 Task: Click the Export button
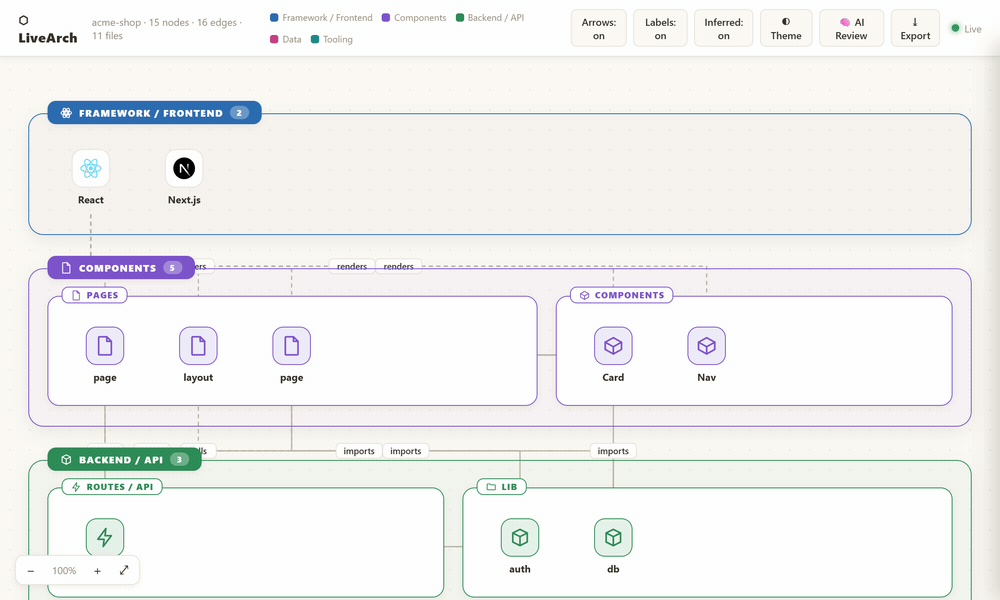click(915, 29)
